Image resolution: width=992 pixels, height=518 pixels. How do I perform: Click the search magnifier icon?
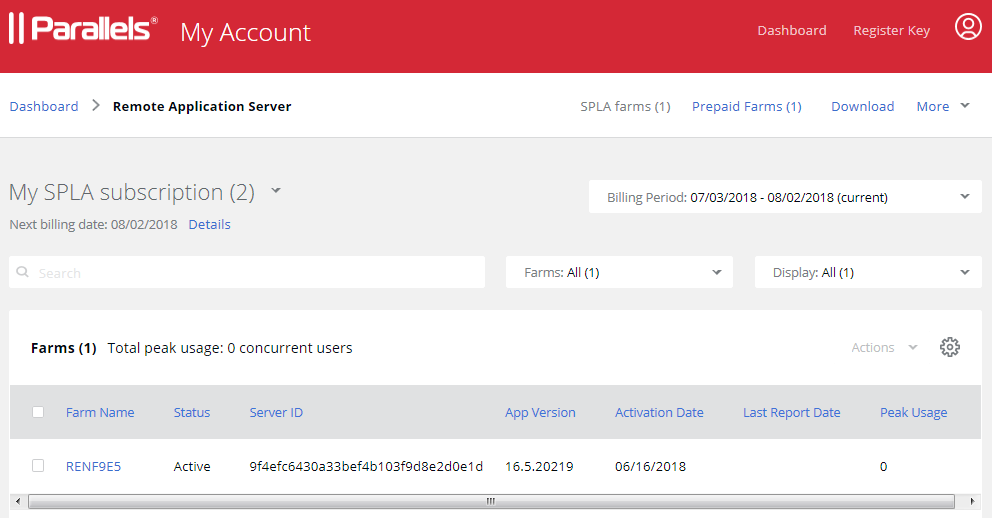tap(23, 272)
